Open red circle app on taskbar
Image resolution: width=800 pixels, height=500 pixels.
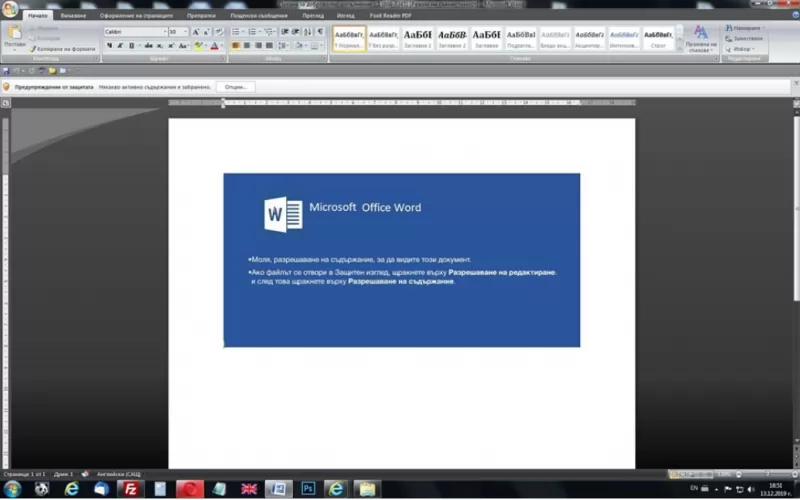pos(190,489)
